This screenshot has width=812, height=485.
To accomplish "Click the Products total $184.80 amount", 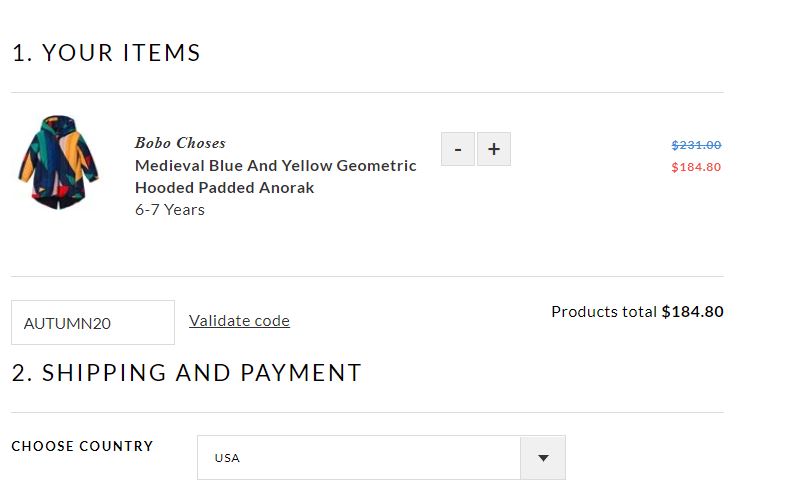I will (692, 312).
